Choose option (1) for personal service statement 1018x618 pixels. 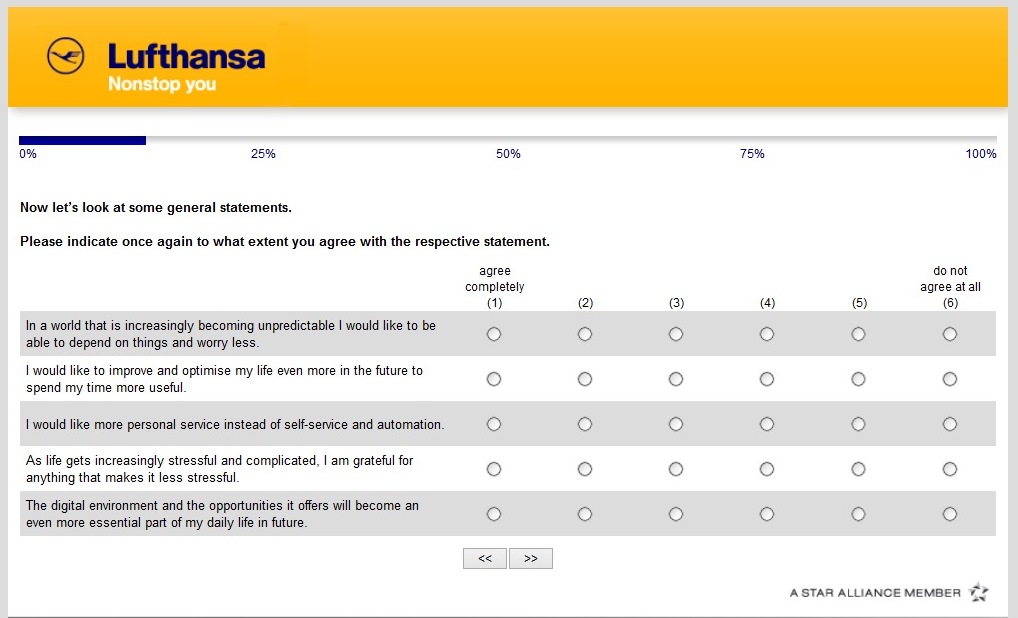point(494,424)
